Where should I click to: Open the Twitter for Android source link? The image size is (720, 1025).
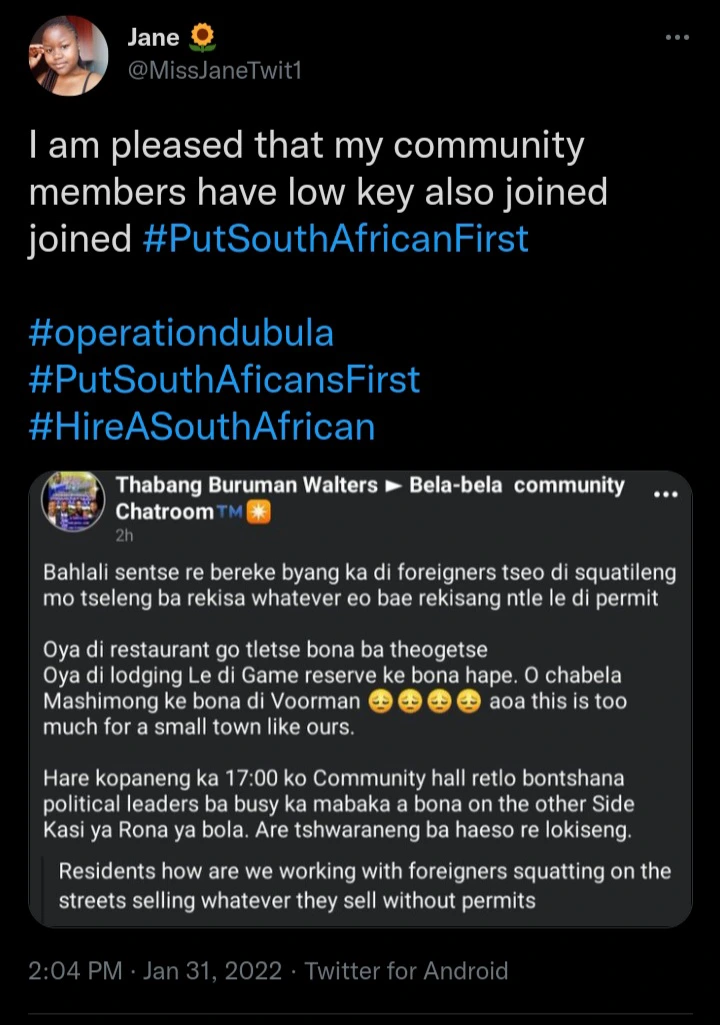coord(406,970)
